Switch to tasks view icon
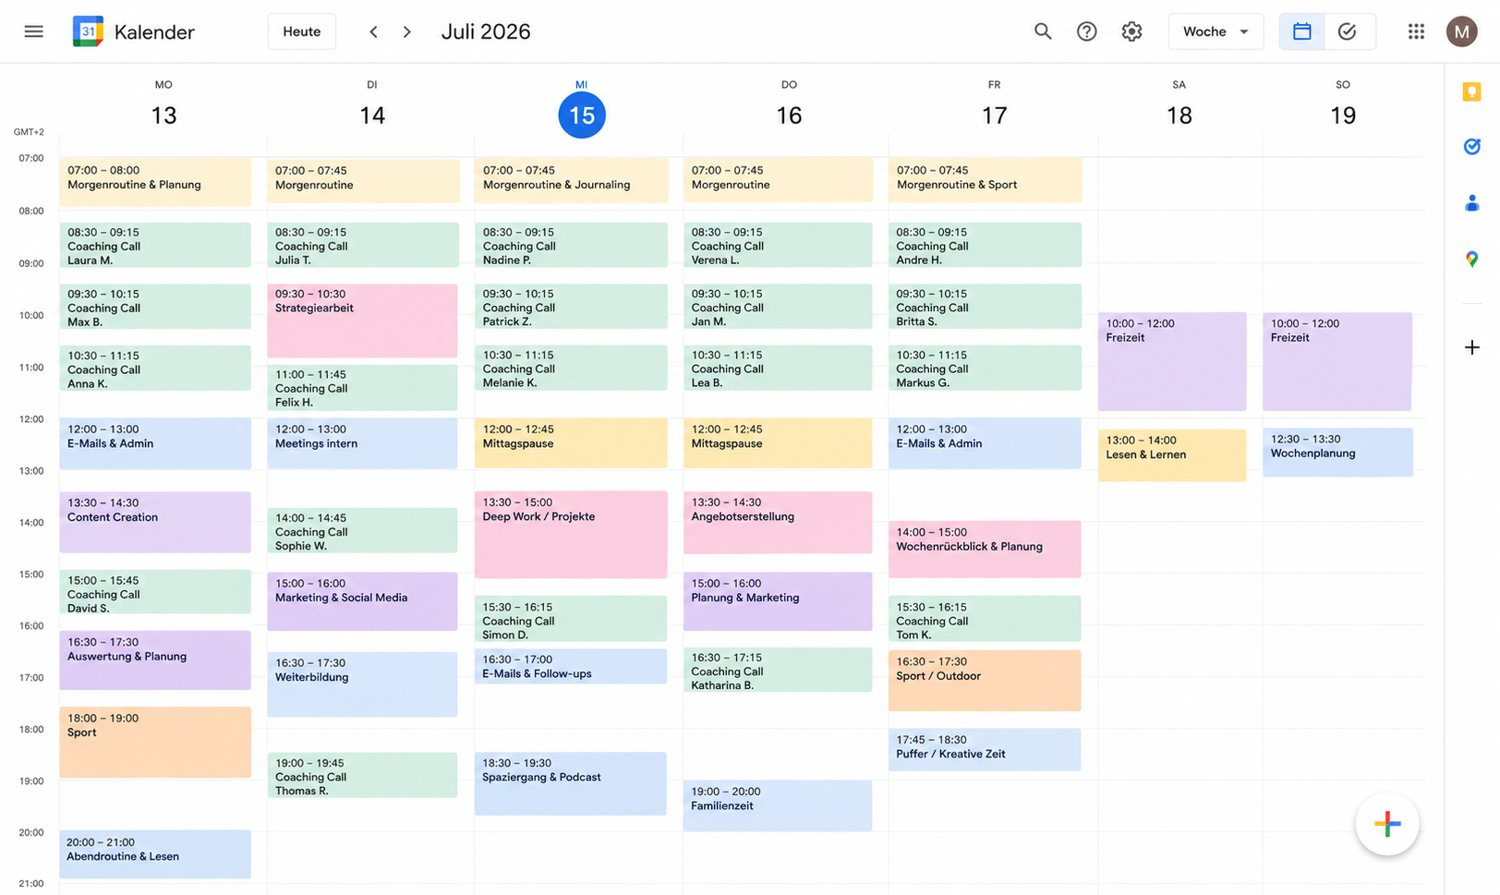 point(1347,31)
